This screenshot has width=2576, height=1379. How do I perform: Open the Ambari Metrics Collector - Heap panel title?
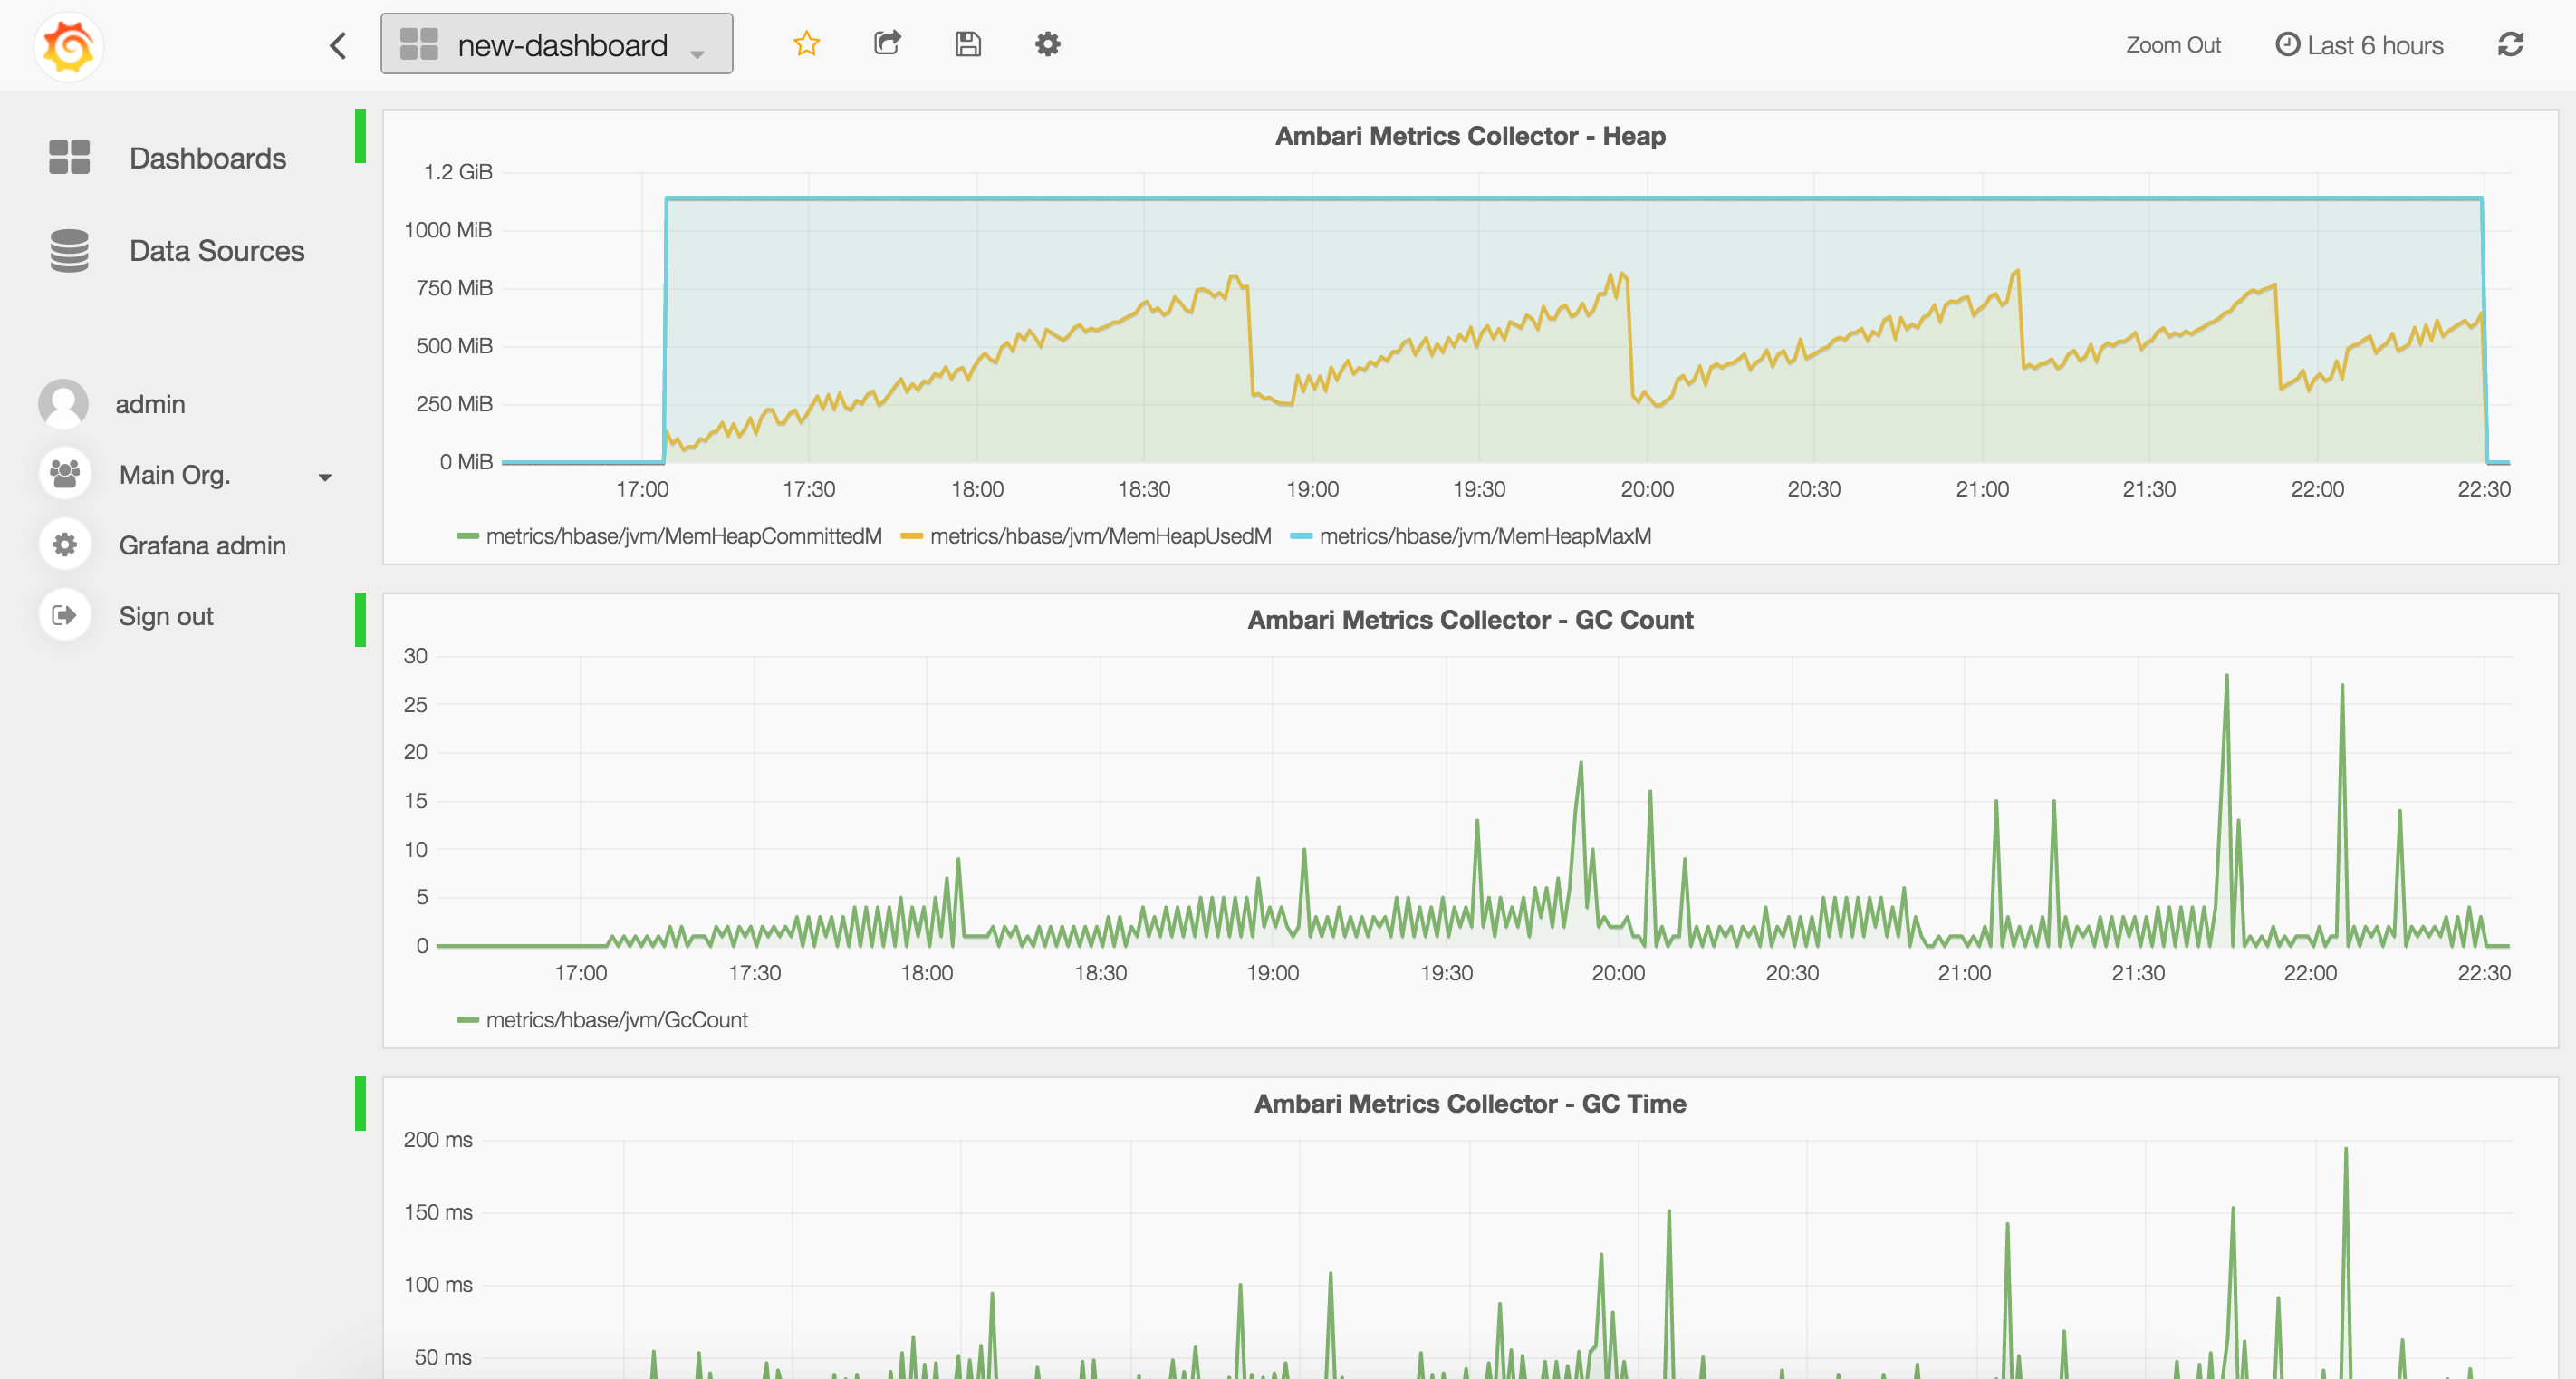[x=1469, y=136]
